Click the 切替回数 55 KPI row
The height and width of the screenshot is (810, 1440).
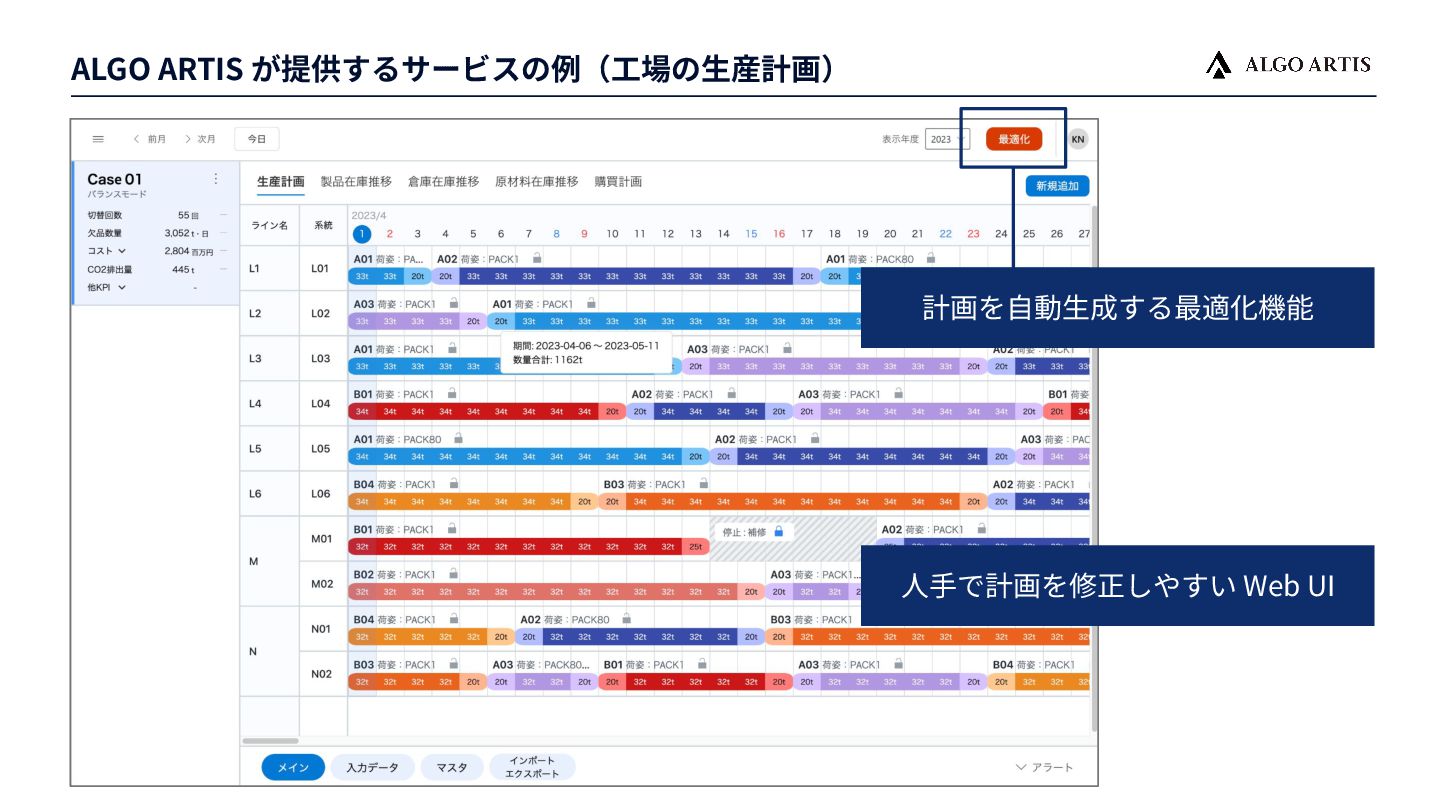[x=155, y=215]
